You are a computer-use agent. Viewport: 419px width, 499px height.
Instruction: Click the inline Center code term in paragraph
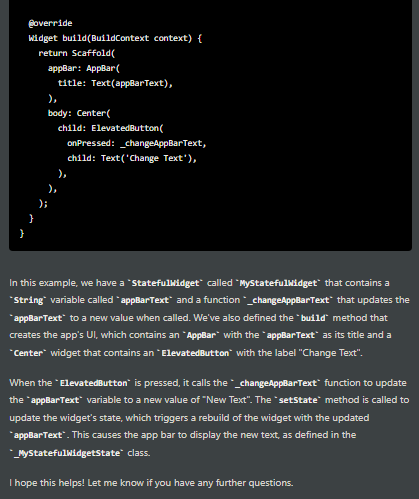click(28, 353)
